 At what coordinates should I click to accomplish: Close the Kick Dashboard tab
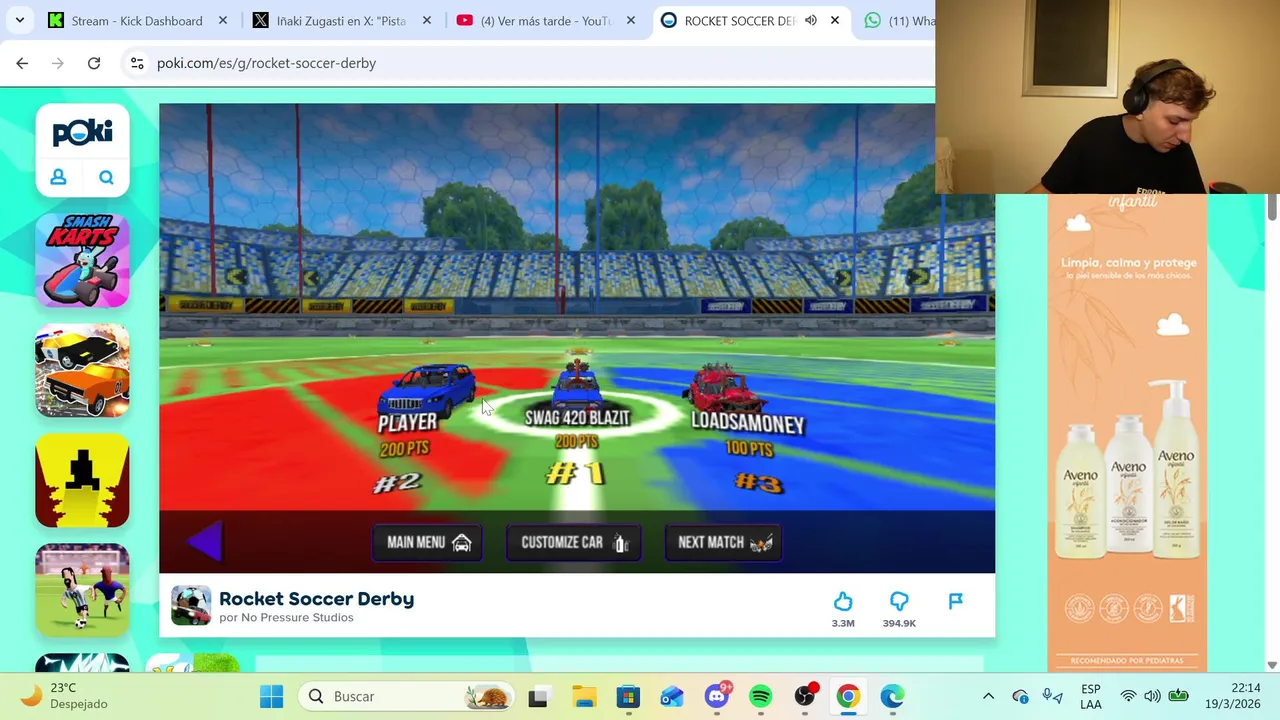[x=223, y=20]
